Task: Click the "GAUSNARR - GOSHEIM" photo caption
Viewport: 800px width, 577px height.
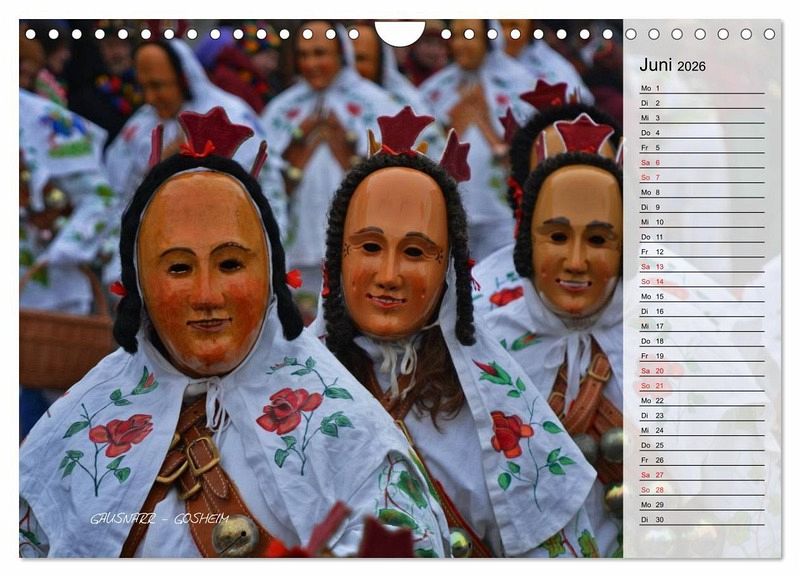Action: [159, 519]
